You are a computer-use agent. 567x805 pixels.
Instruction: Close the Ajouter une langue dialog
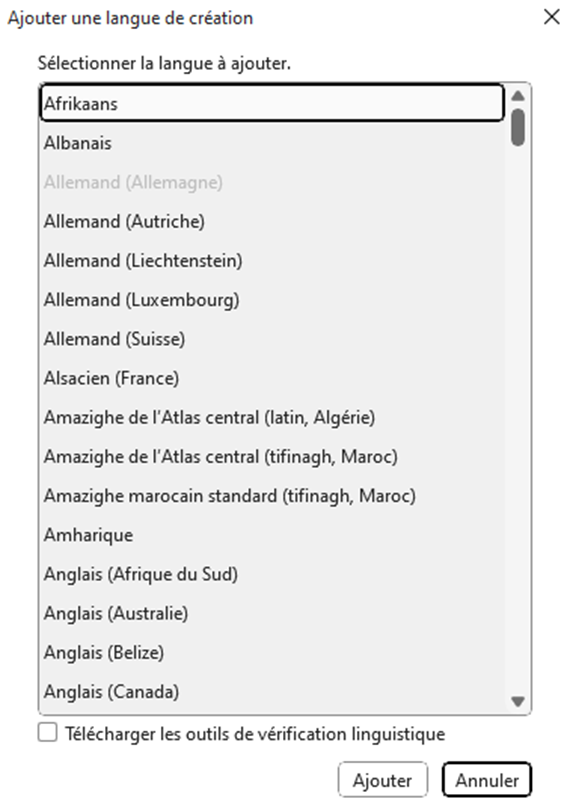click(x=552, y=17)
